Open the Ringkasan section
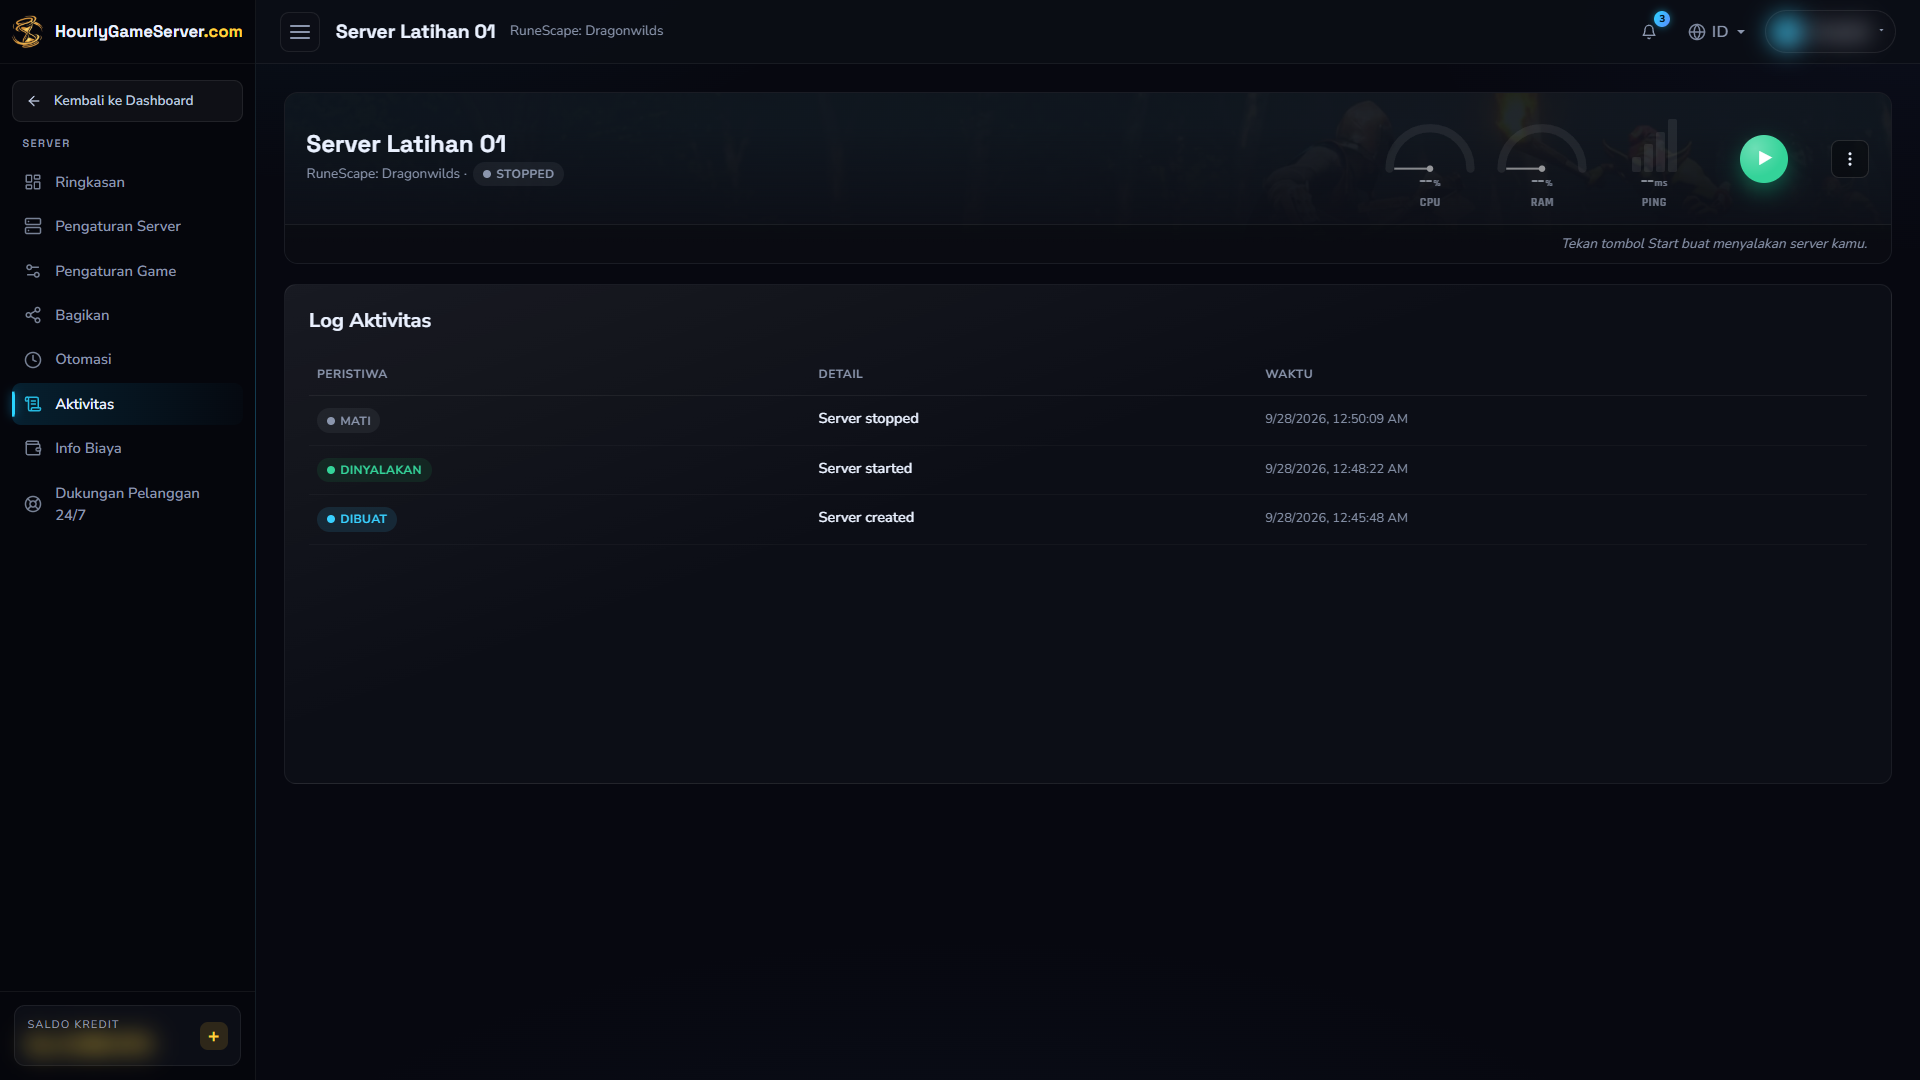 click(127, 182)
